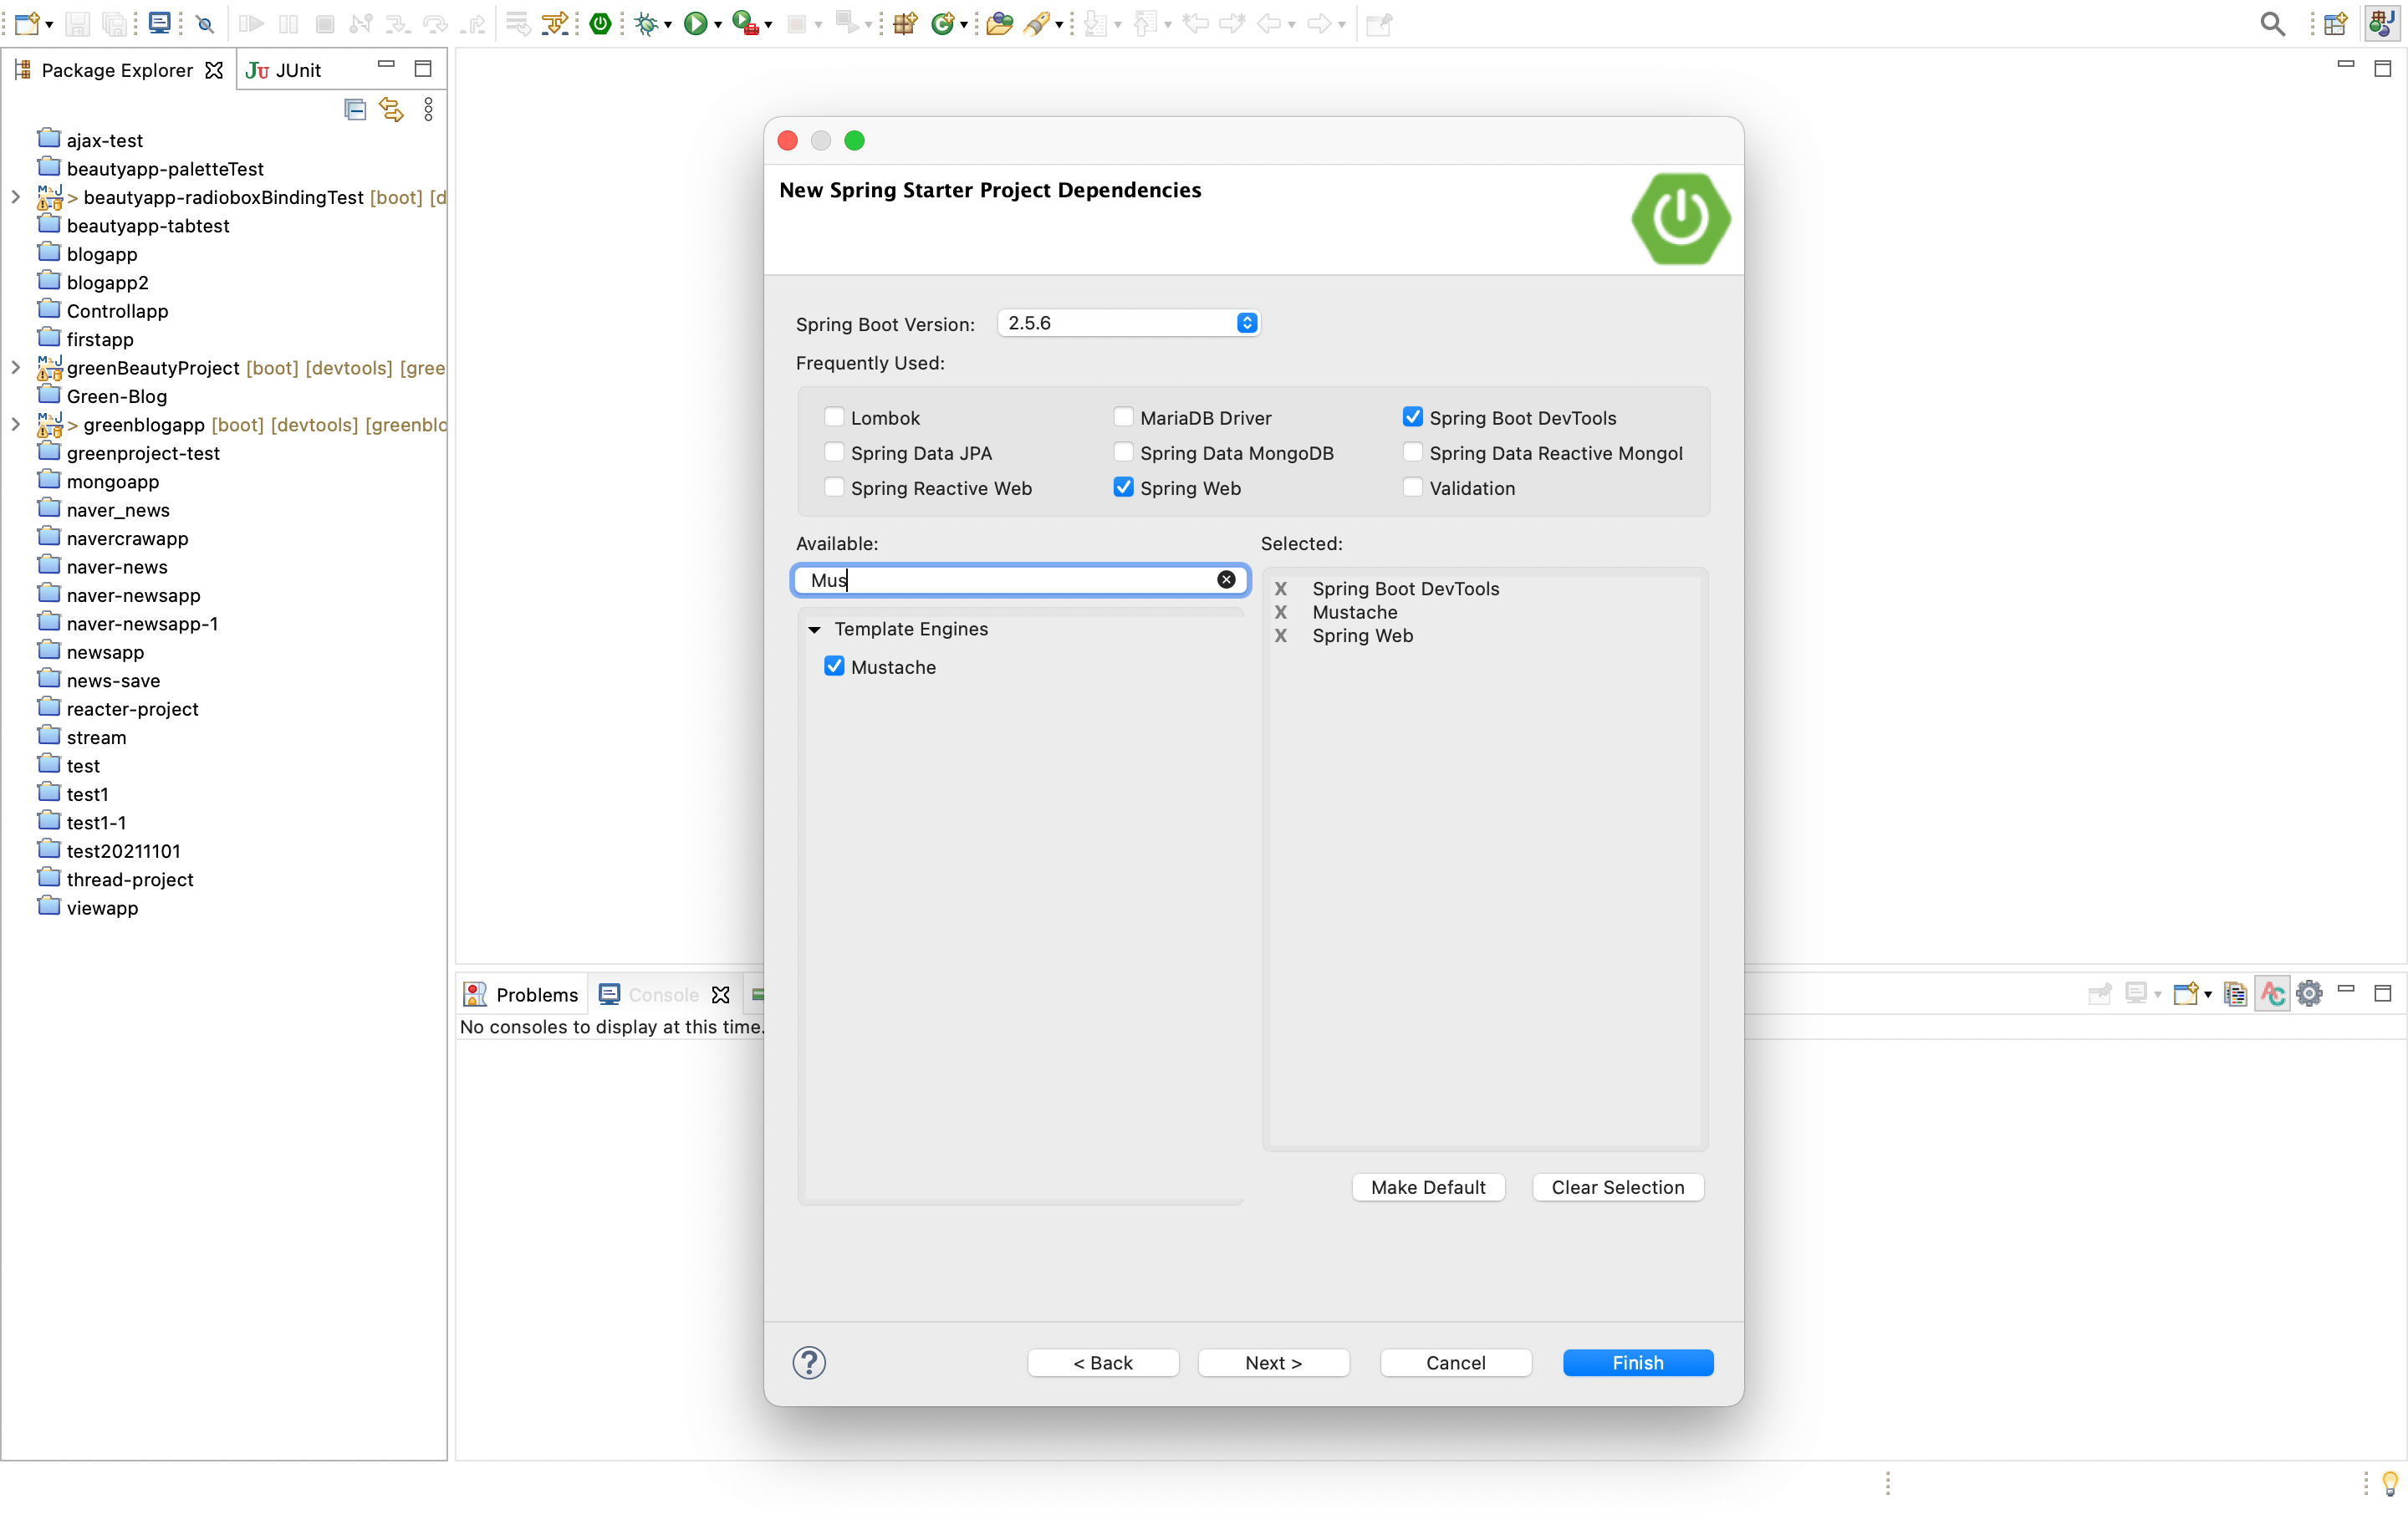Click the Debug bug icon in the toolbar
The width and height of the screenshot is (2408, 1530).
[x=646, y=23]
